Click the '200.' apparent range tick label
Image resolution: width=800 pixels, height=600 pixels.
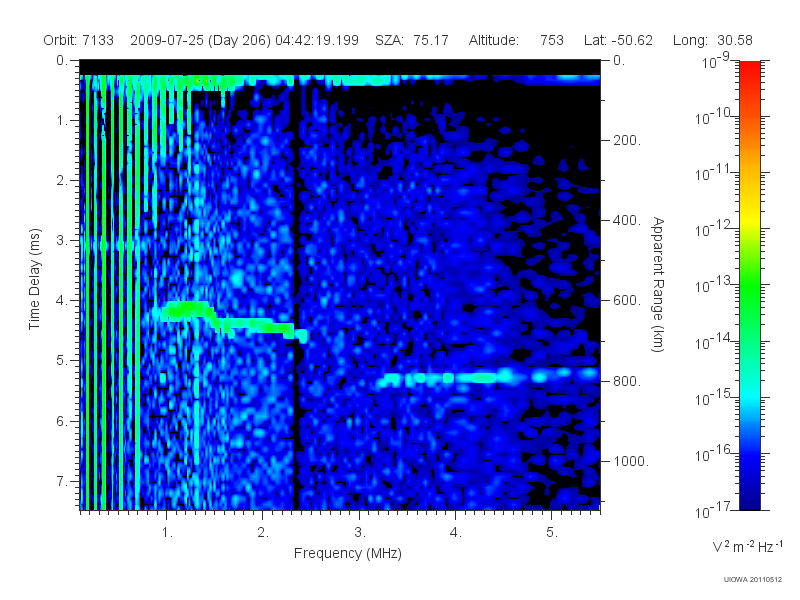(627, 140)
